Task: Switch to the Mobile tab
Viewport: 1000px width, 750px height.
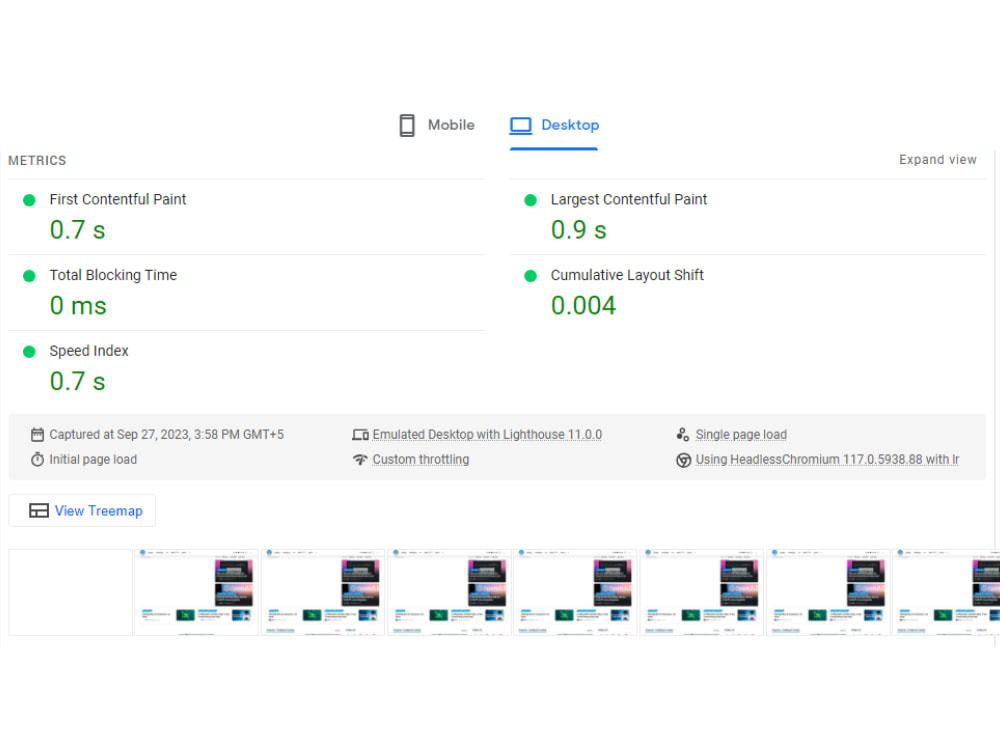Action: (437, 125)
